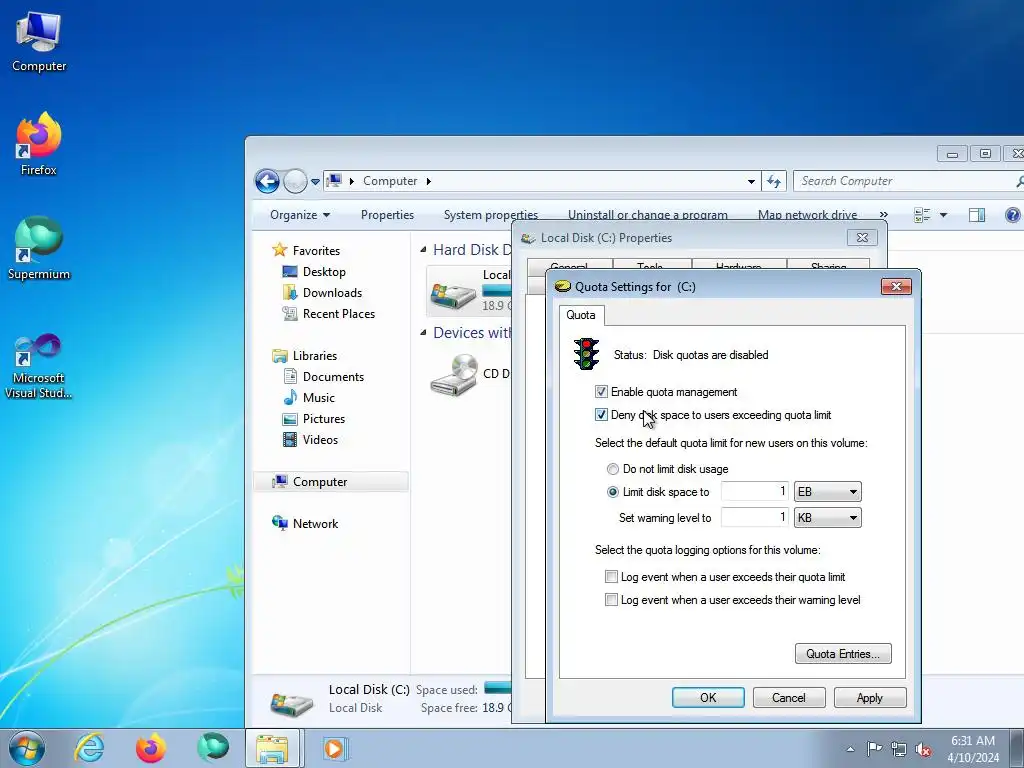Click OK in Quota Settings
This screenshot has height=768, width=1024.
pos(708,697)
